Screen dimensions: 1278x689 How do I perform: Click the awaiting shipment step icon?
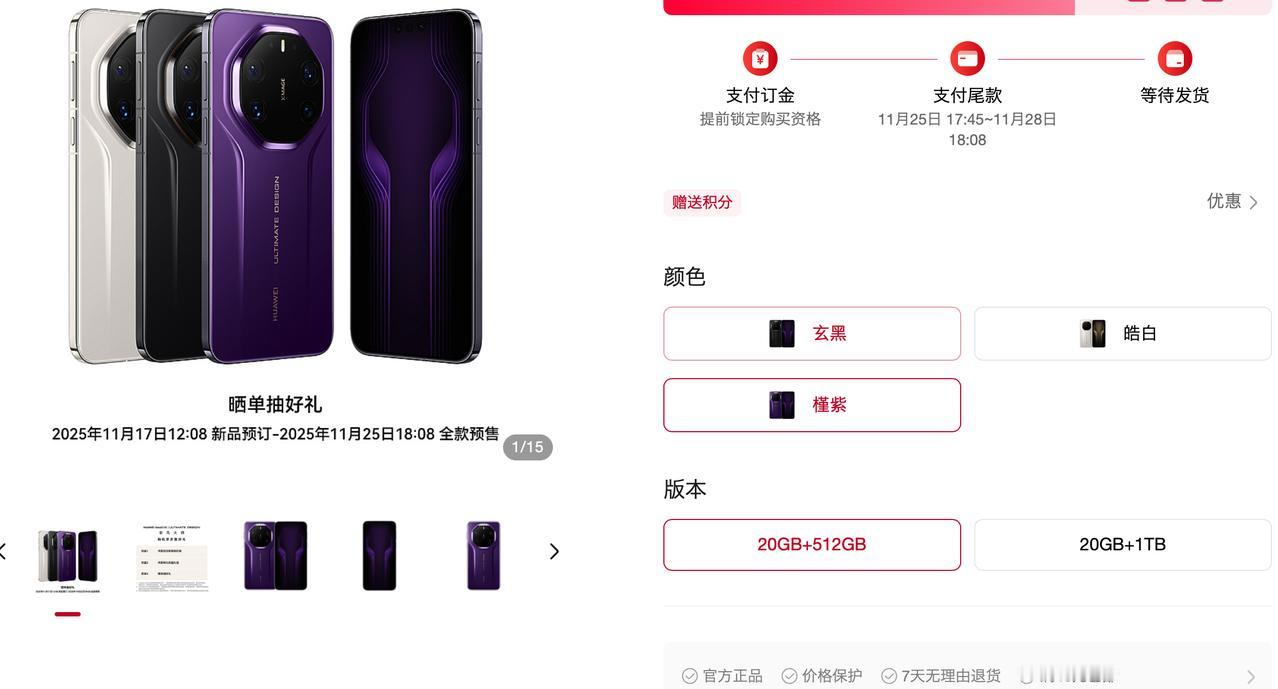pyautogui.click(x=1175, y=59)
